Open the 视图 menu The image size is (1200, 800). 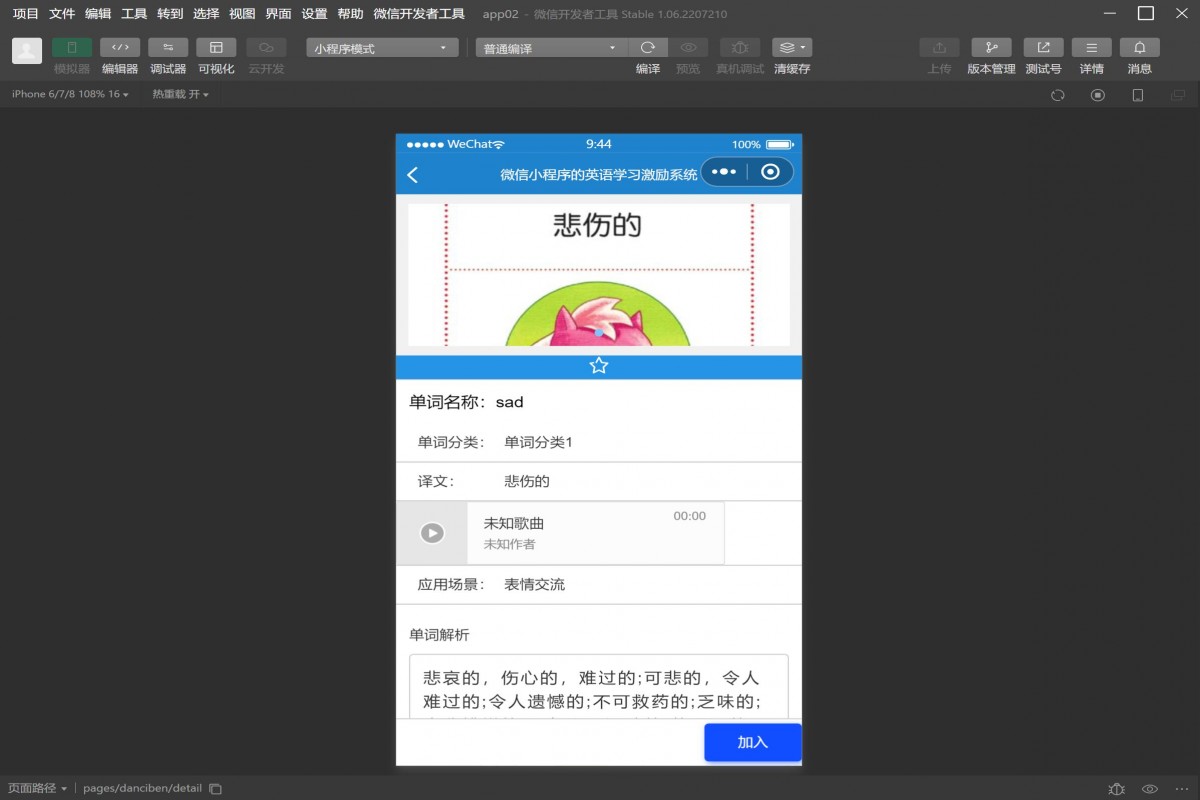pyautogui.click(x=242, y=14)
